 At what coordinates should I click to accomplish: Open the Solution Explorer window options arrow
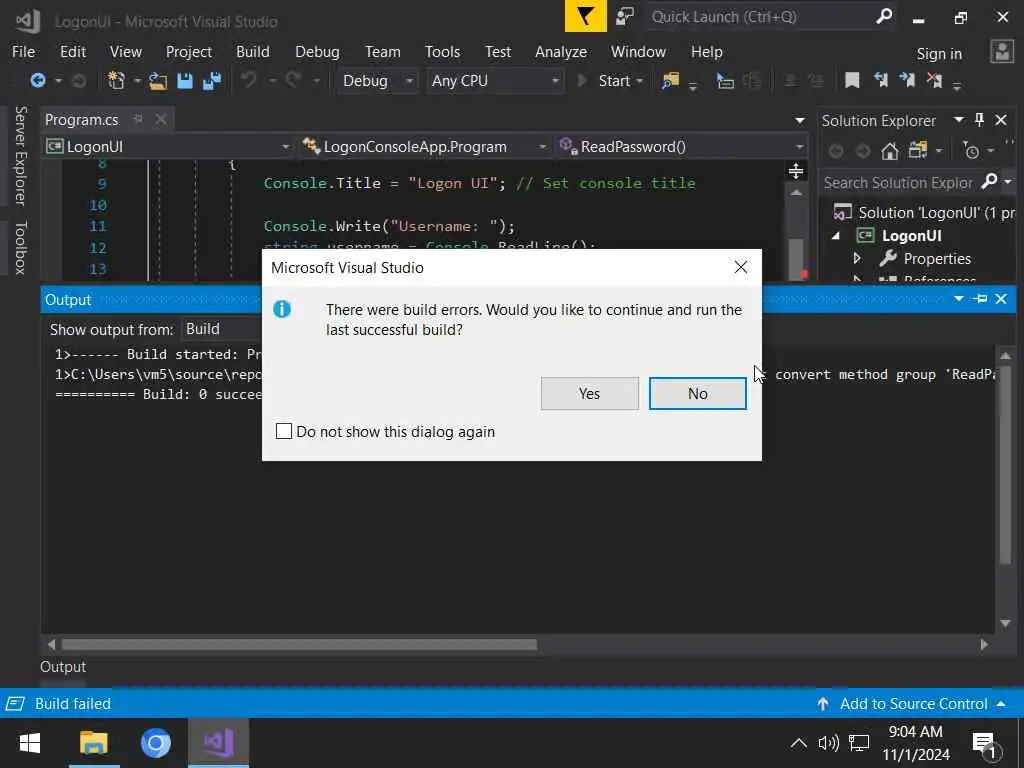(x=958, y=120)
